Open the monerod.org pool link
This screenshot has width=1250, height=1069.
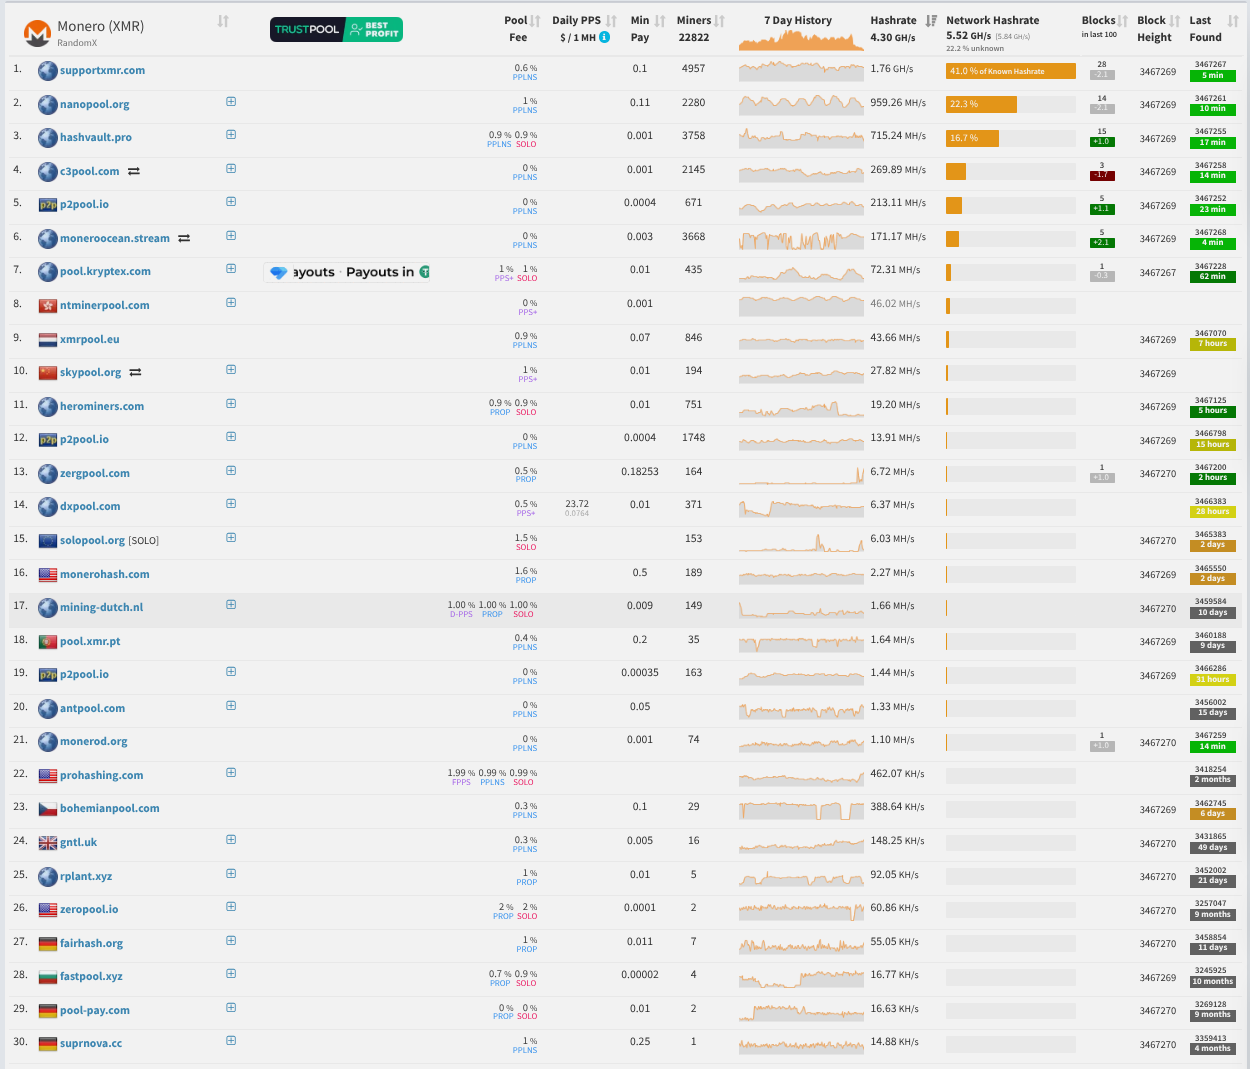(94, 741)
